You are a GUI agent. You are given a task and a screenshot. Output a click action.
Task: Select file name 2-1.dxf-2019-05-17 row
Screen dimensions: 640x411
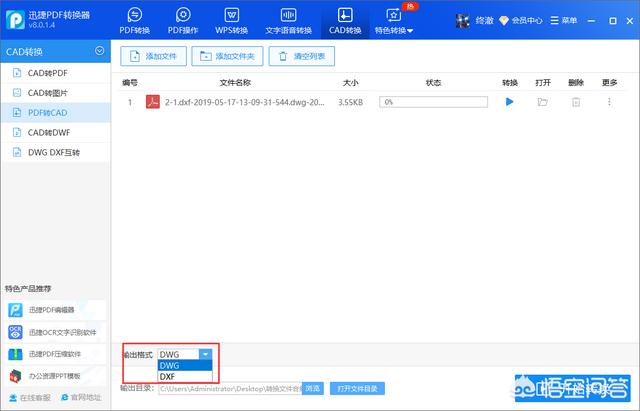click(244, 102)
